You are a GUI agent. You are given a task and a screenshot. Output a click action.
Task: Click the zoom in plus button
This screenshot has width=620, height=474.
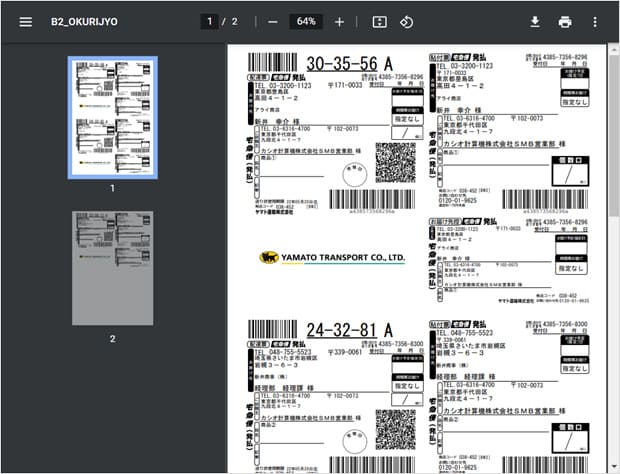339,22
